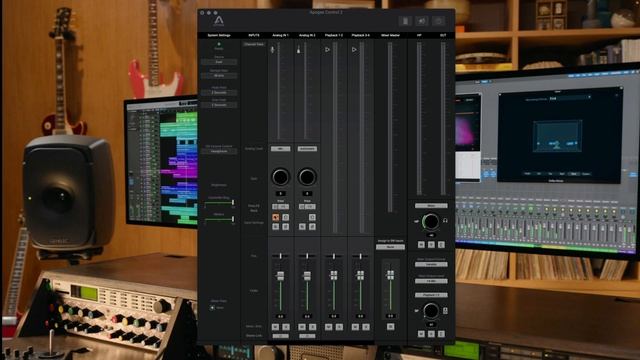This screenshot has width=640, height=360.
Task: Solo the Playback 3-4 channel
Action: click(x=366, y=327)
